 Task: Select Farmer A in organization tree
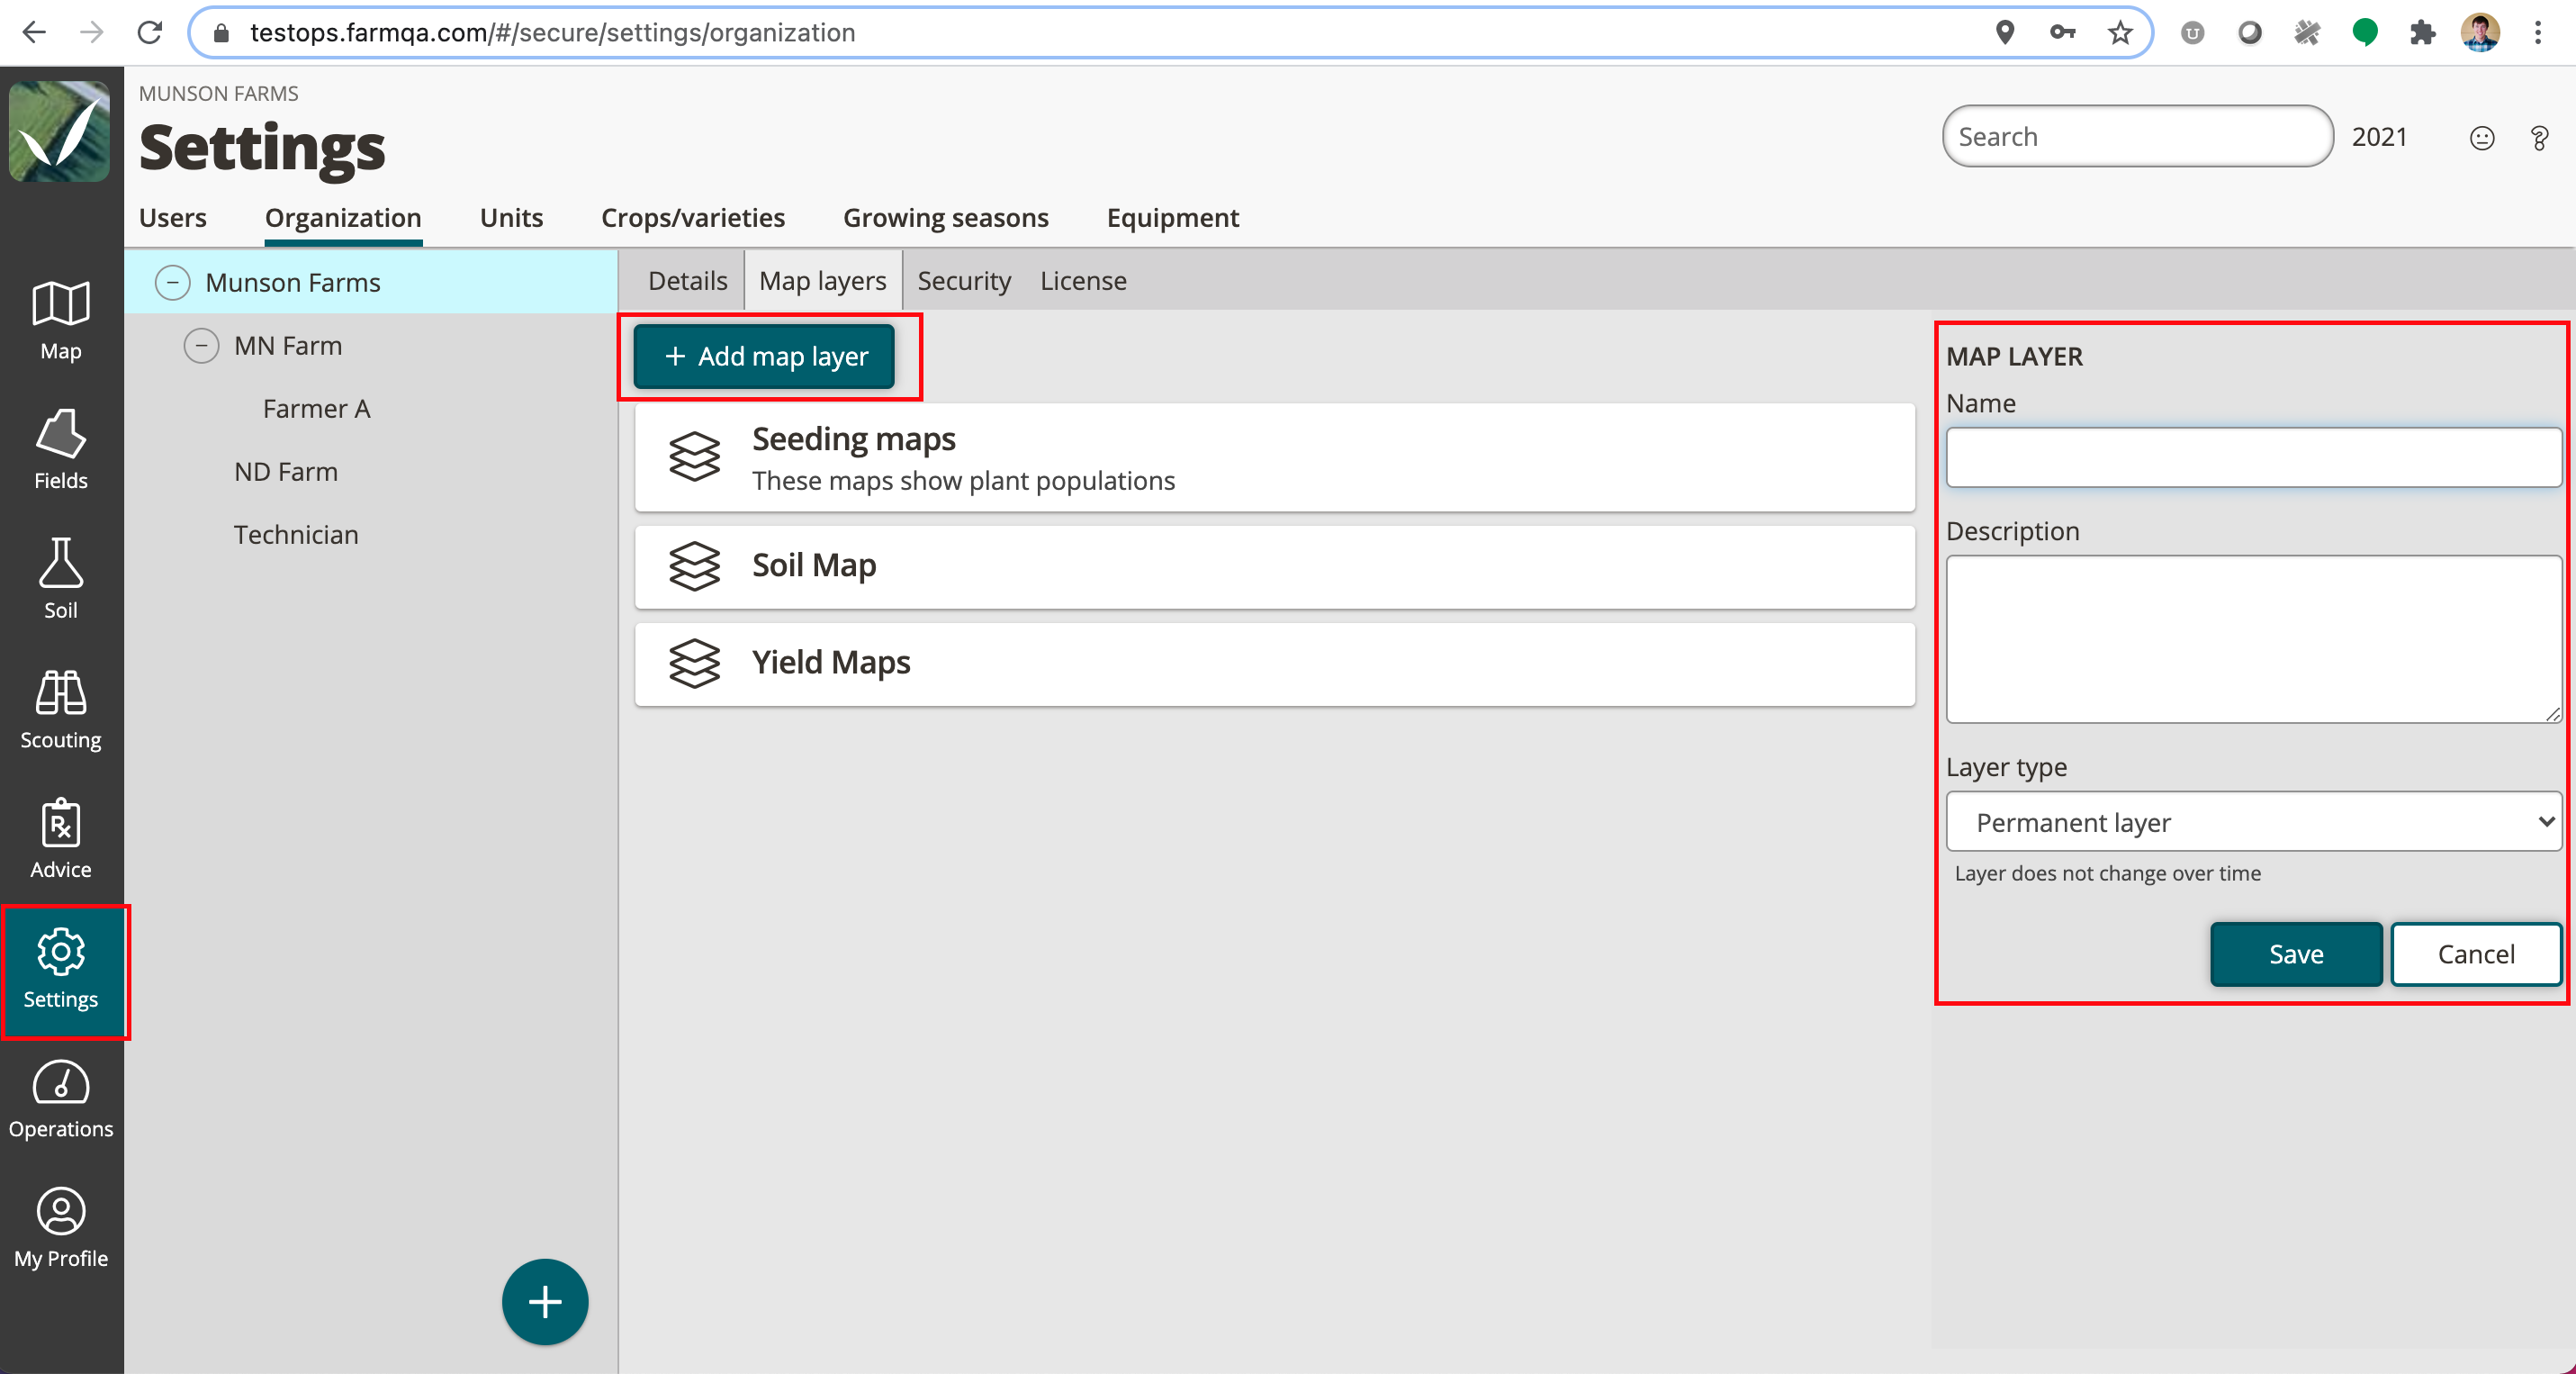click(x=316, y=409)
